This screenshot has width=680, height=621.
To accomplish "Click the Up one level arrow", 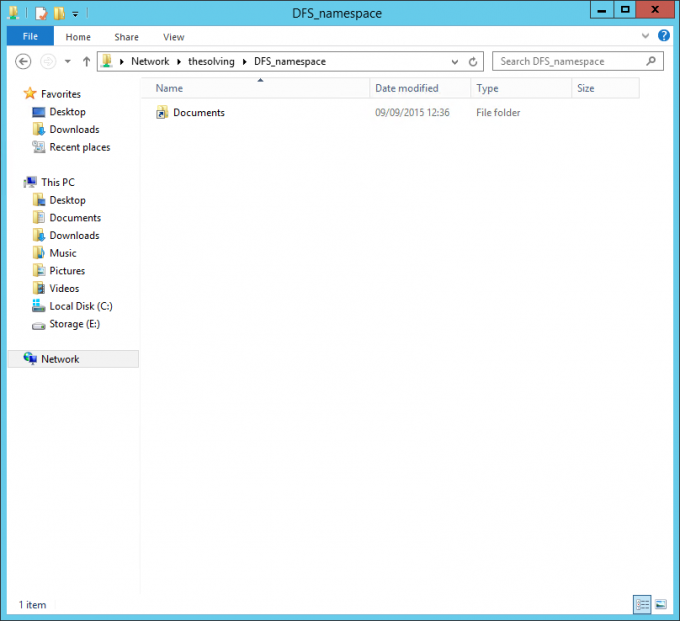I will click(86, 61).
